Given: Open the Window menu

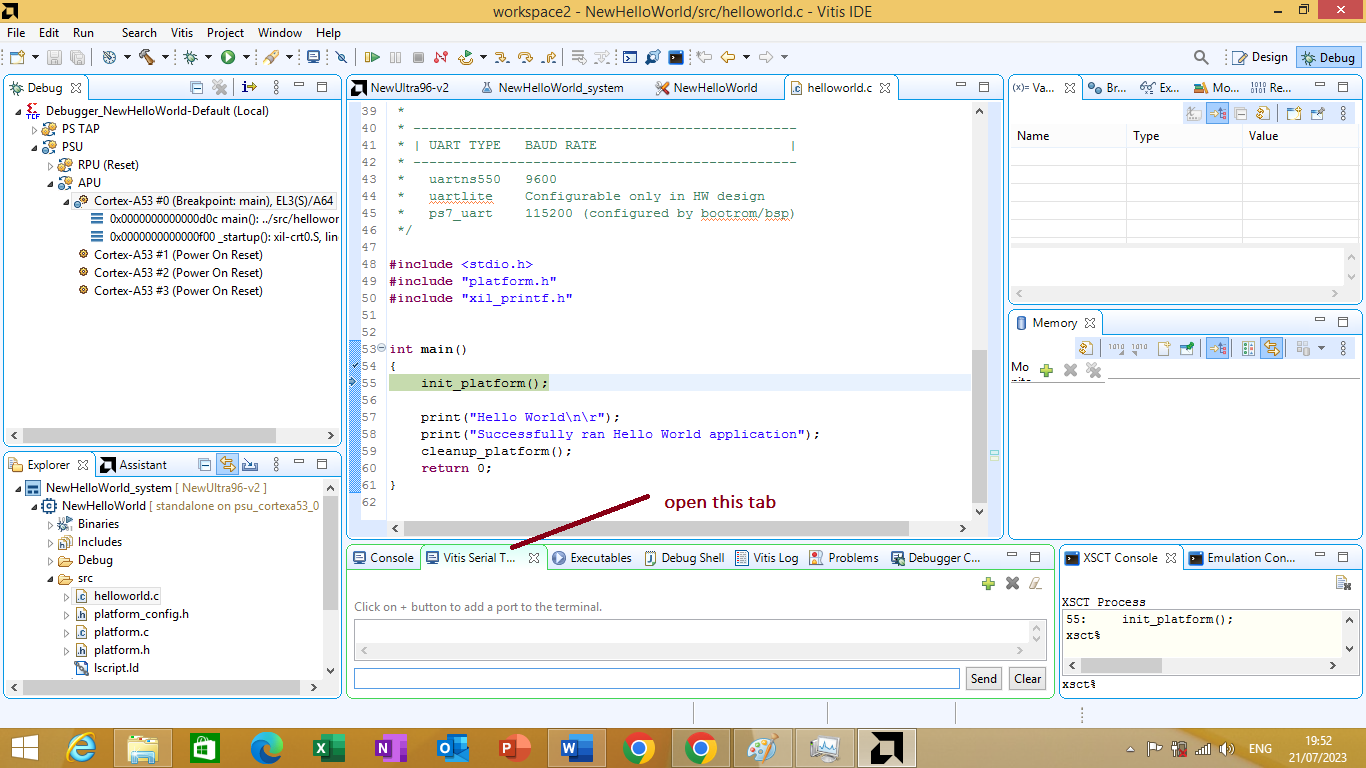Looking at the screenshot, I should [280, 32].
